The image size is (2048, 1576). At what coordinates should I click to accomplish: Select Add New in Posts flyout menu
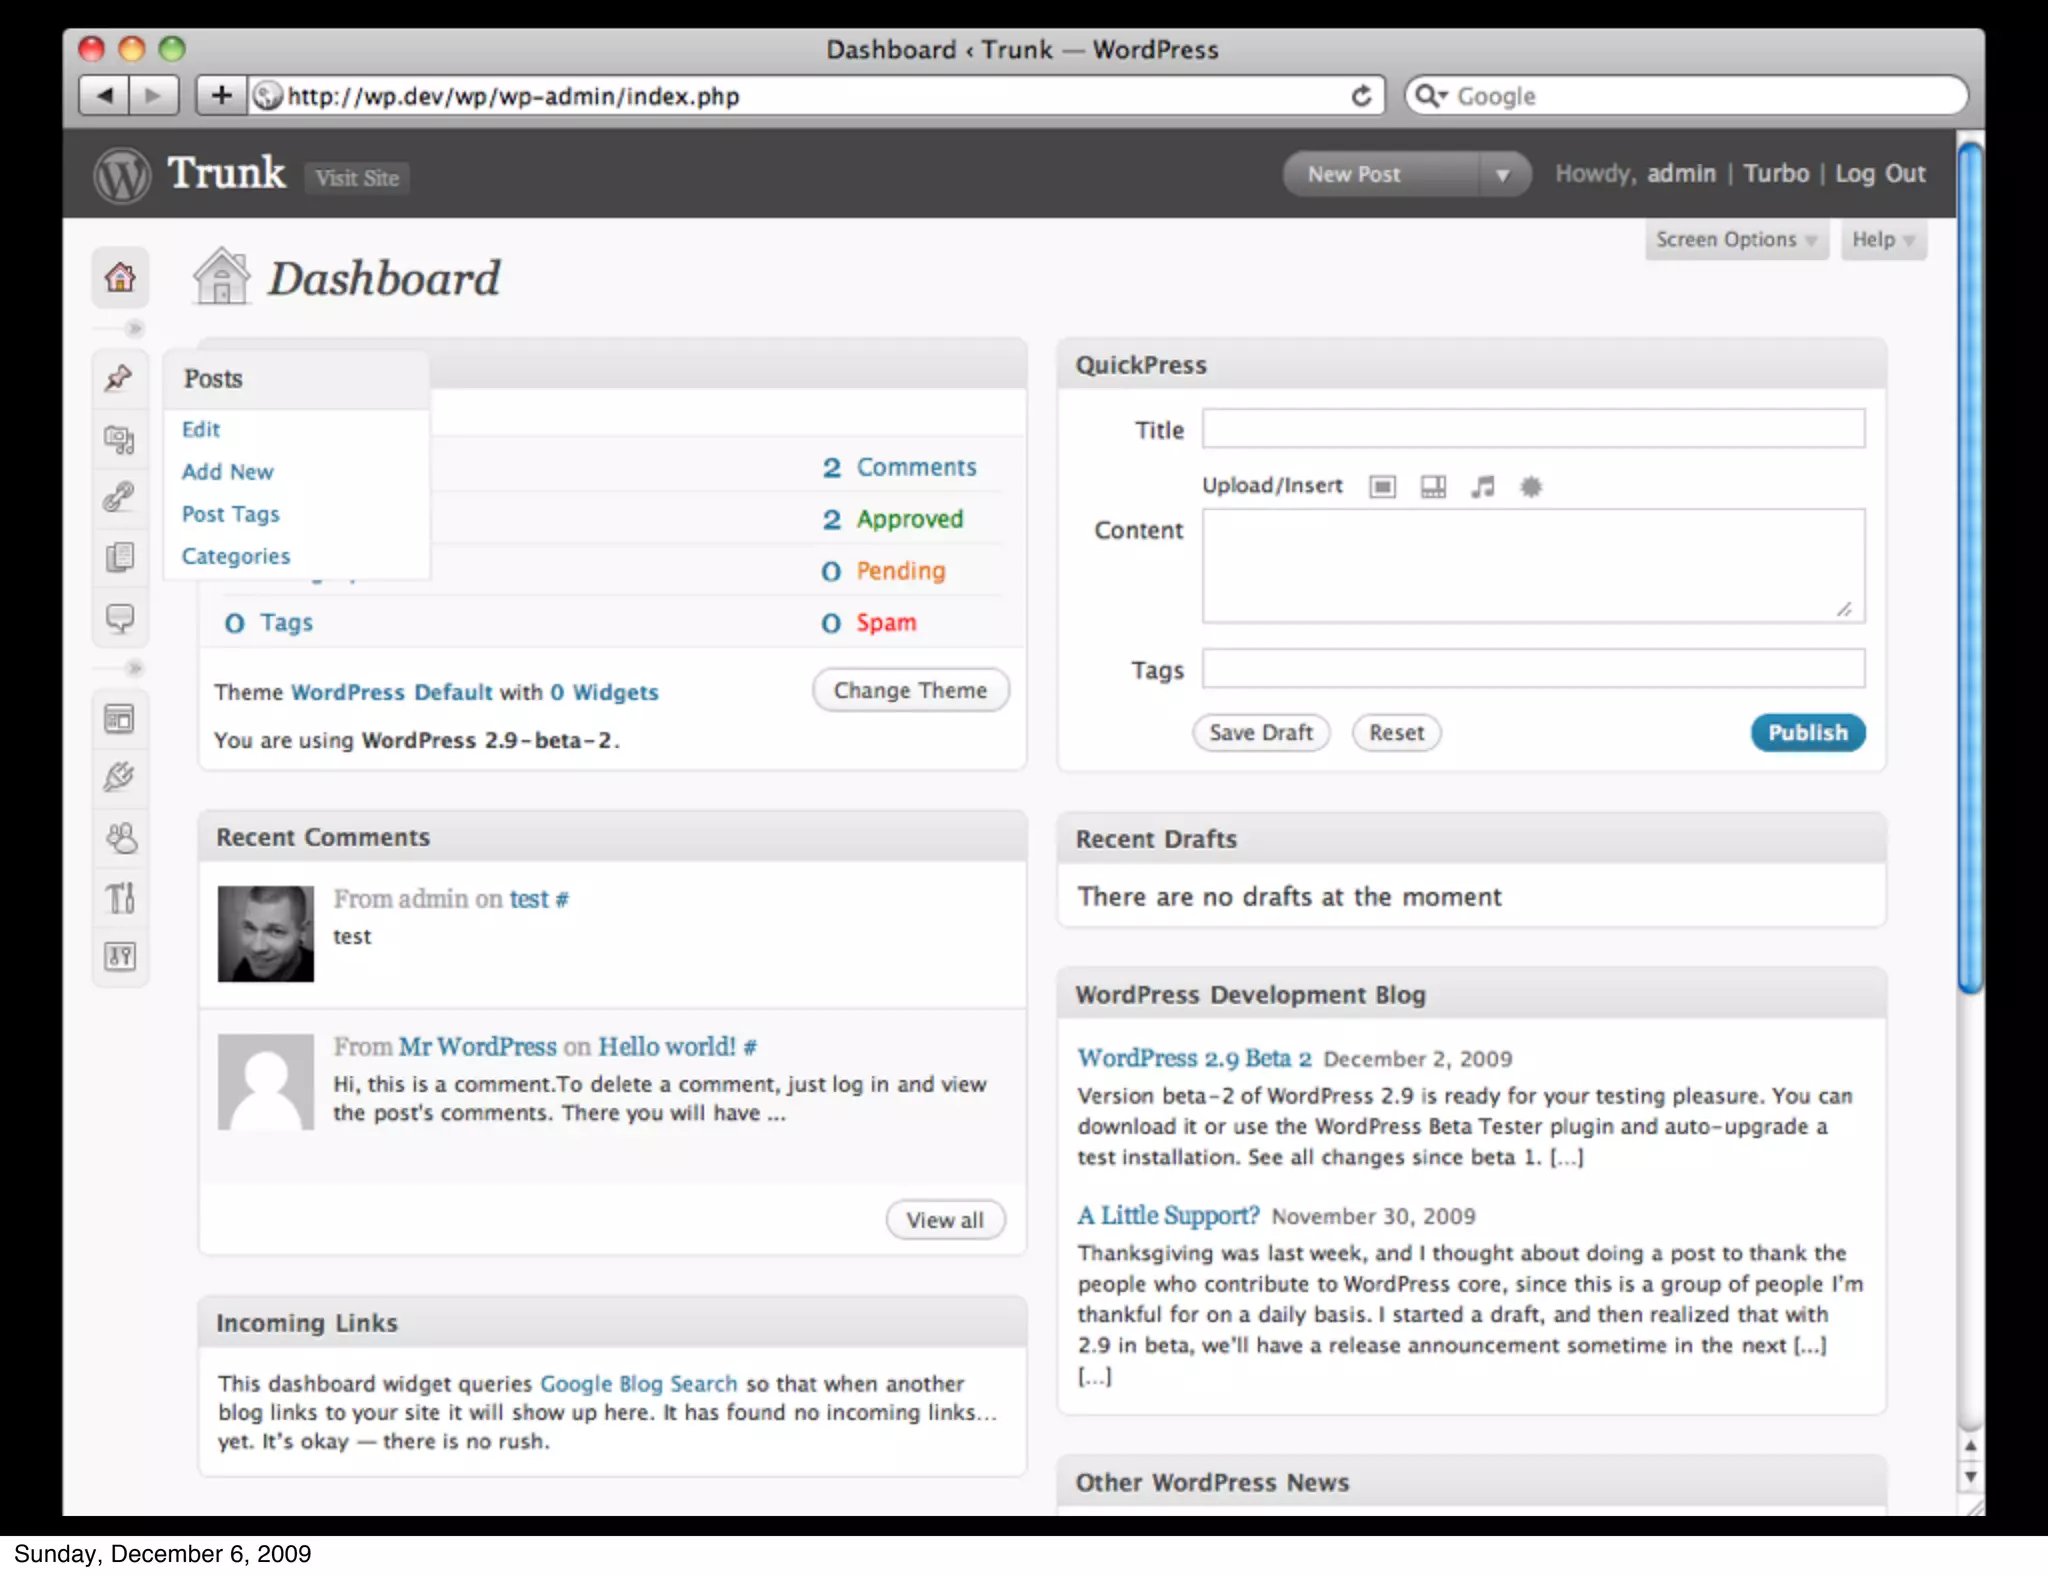coord(227,472)
